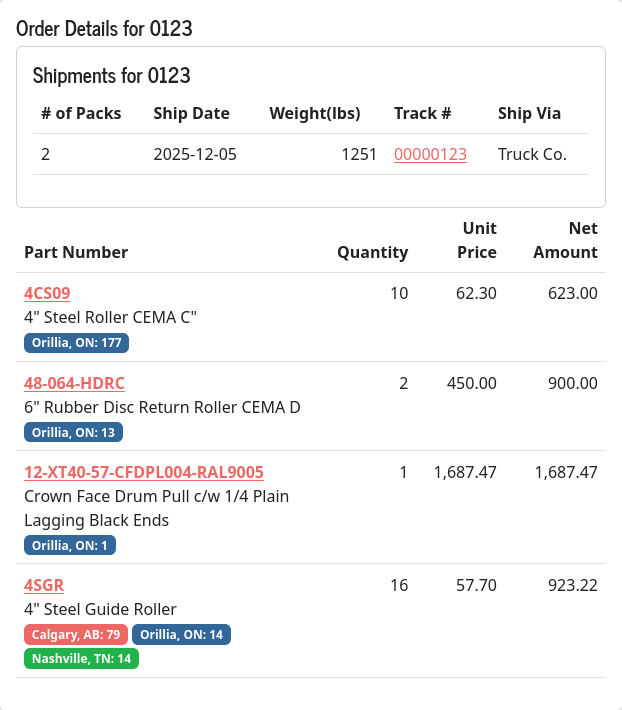The height and width of the screenshot is (710, 622).
Task: Open tracking number 00000123 link
Action: coord(430,154)
